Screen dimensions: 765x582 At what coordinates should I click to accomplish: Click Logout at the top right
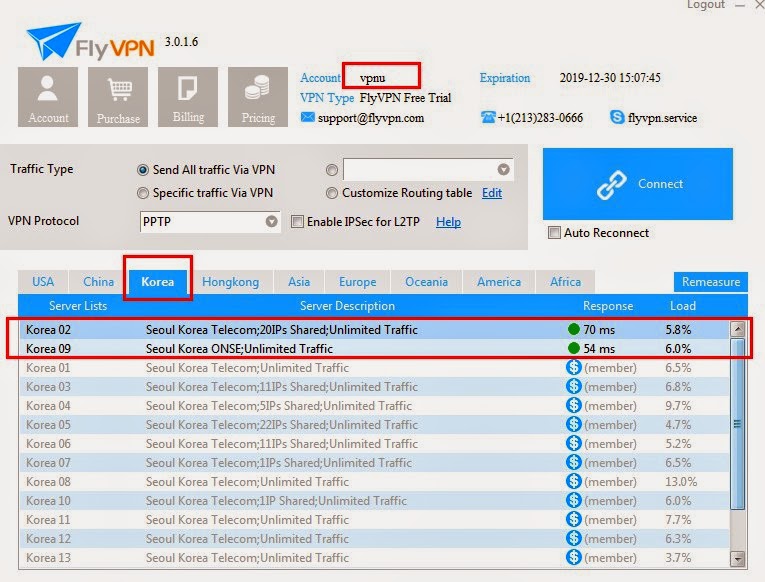click(706, 5)
